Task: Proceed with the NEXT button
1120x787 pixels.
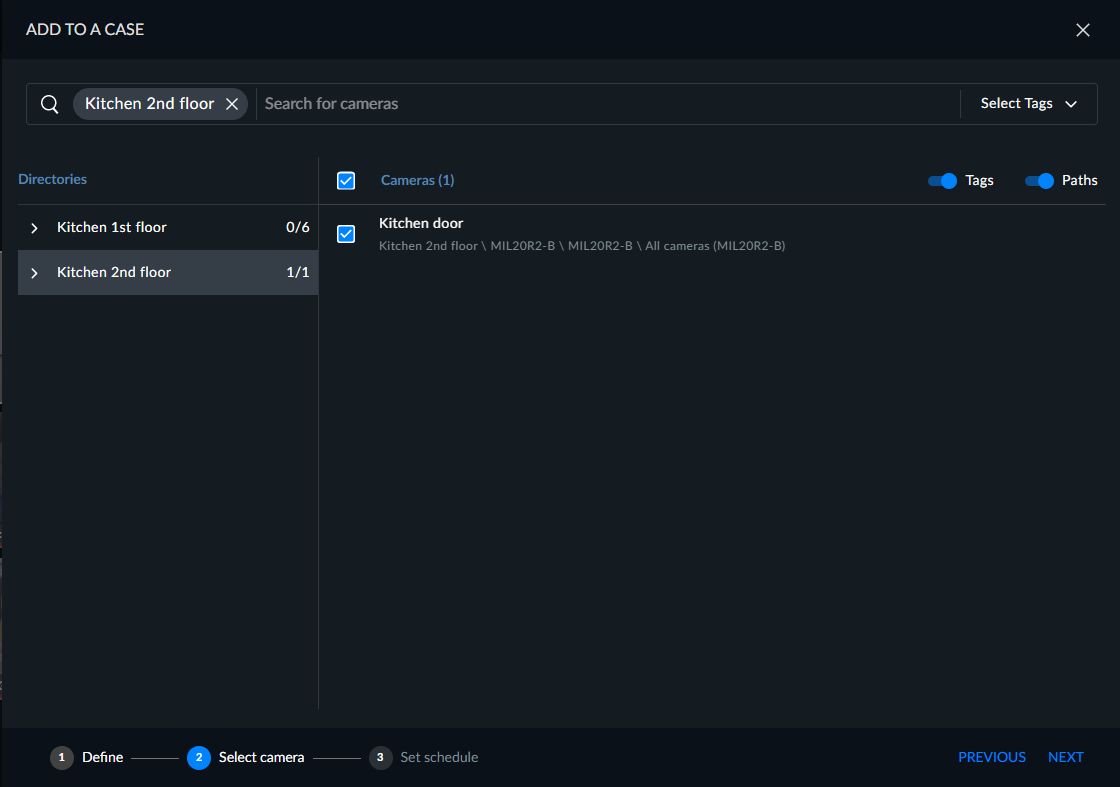Action: [x=1066, y=758]
